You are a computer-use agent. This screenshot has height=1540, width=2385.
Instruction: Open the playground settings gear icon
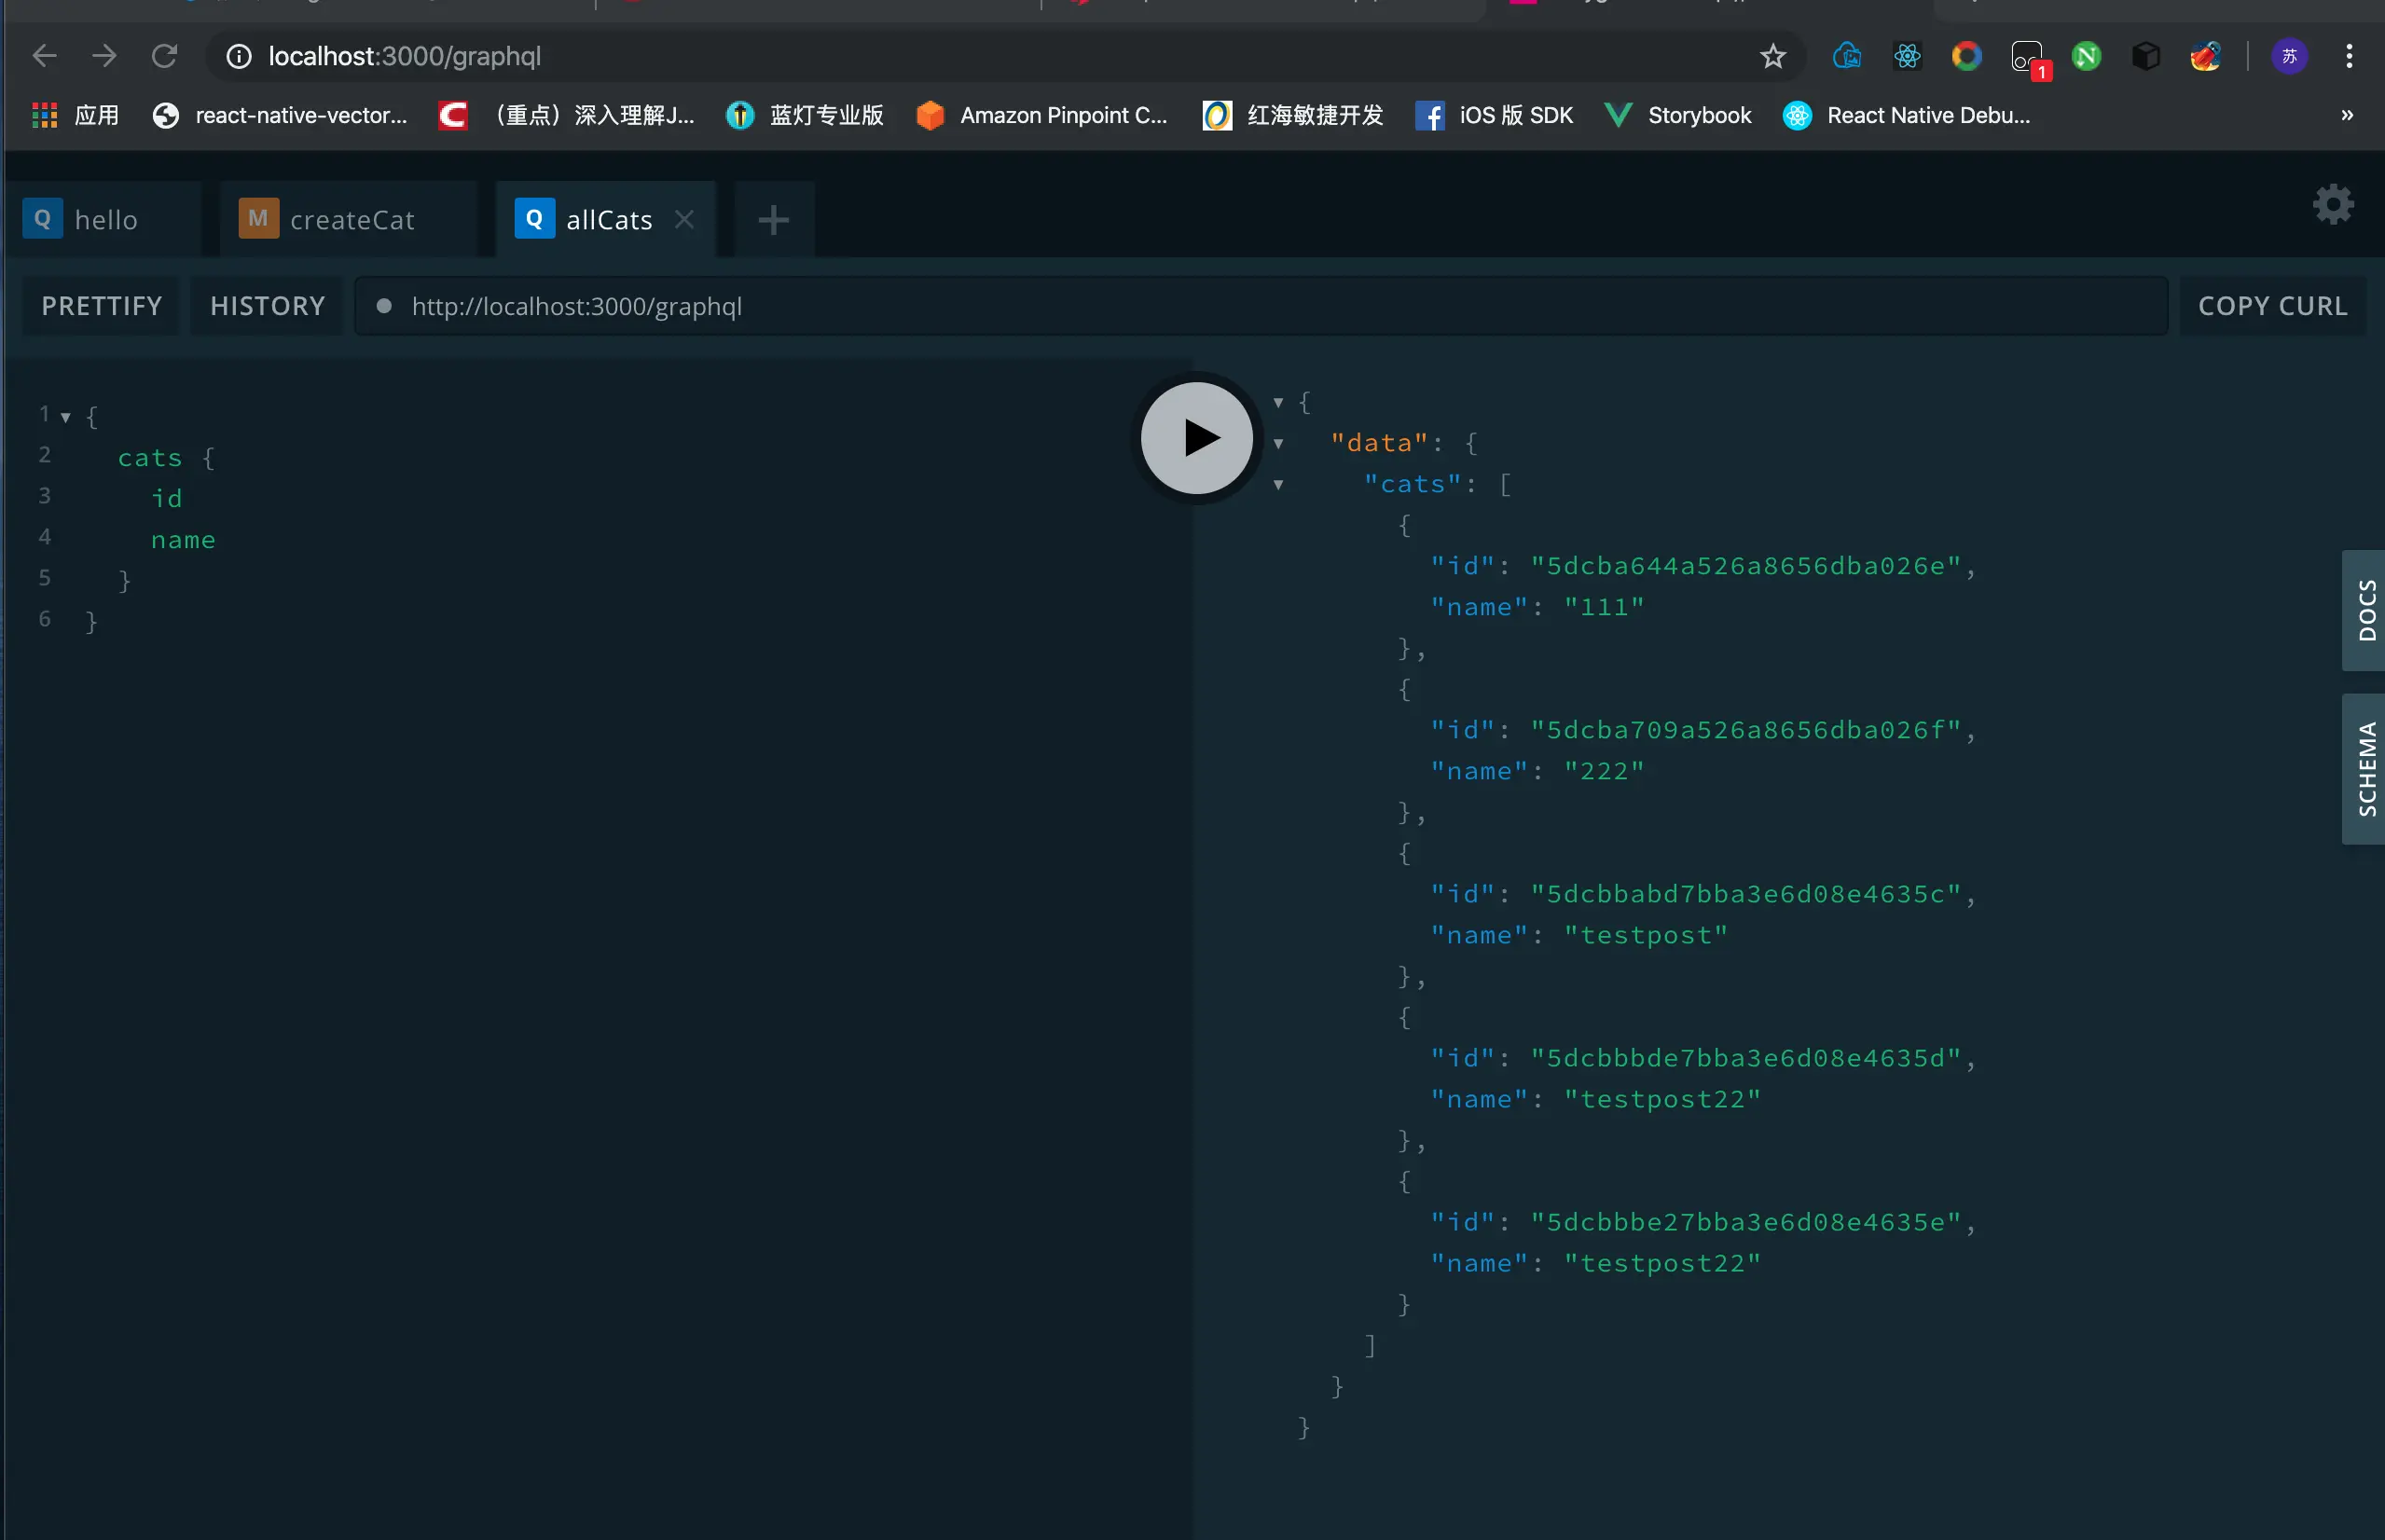tap(2333, 205)
